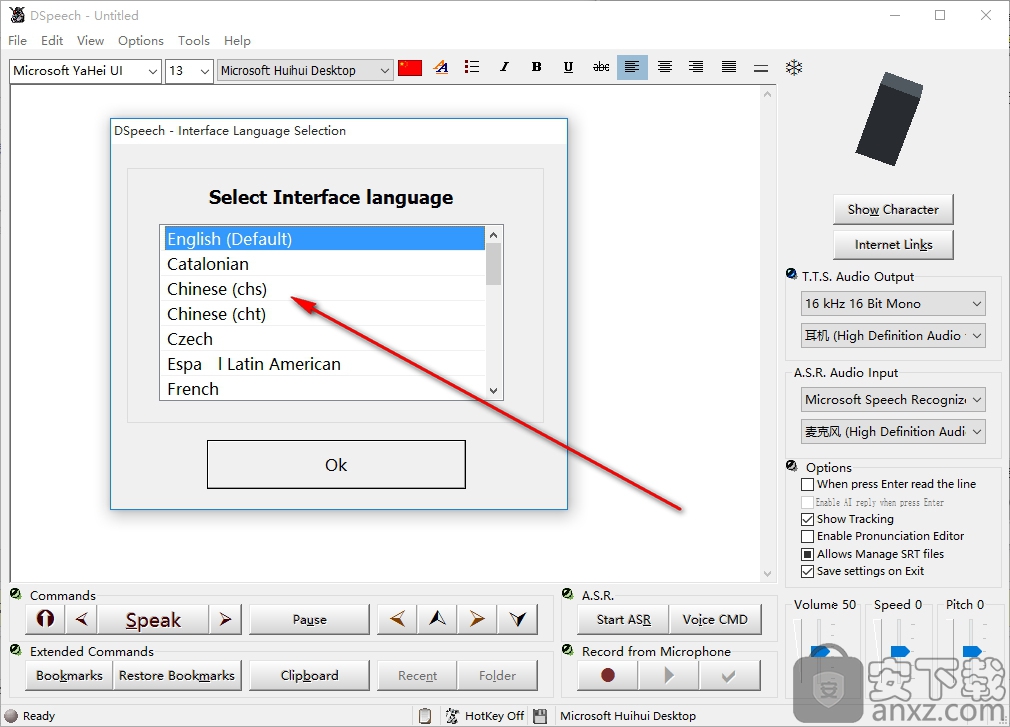The width and height of the screenshot is (1010, 727).
Task: Click the clipboard icon in status bar
Action: click(424, 715)
